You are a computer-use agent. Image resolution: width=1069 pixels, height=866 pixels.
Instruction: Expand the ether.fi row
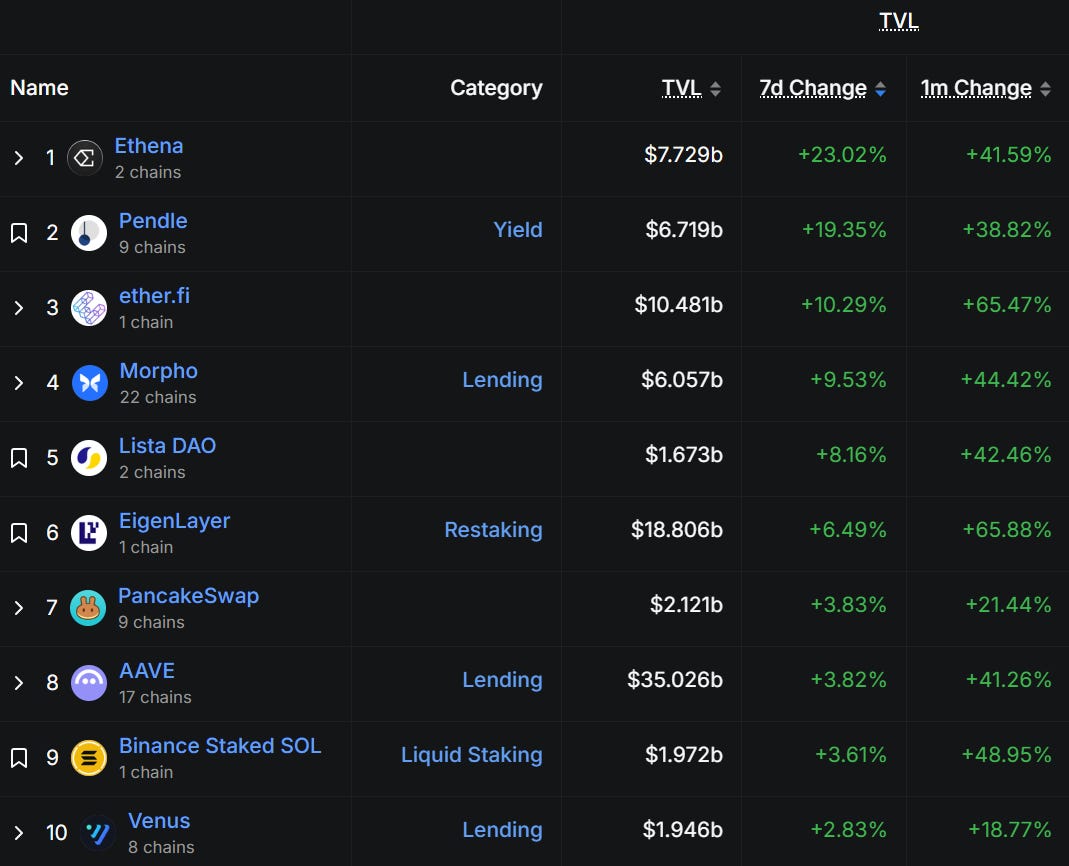(19, 308)
